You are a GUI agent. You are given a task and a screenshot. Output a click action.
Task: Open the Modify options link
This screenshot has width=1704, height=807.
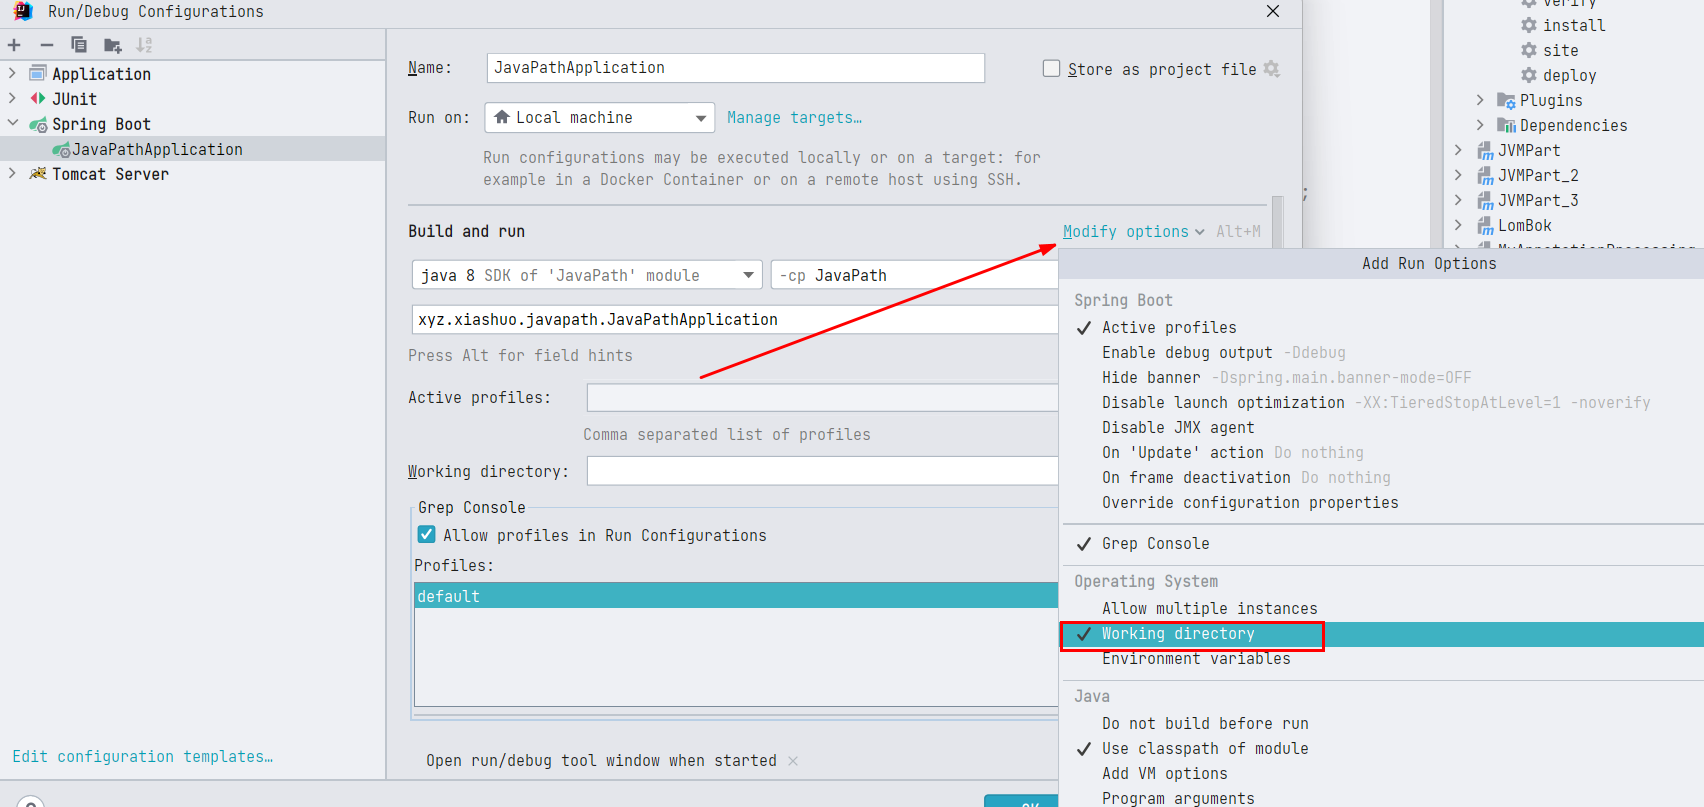(x=1133, y=231)
